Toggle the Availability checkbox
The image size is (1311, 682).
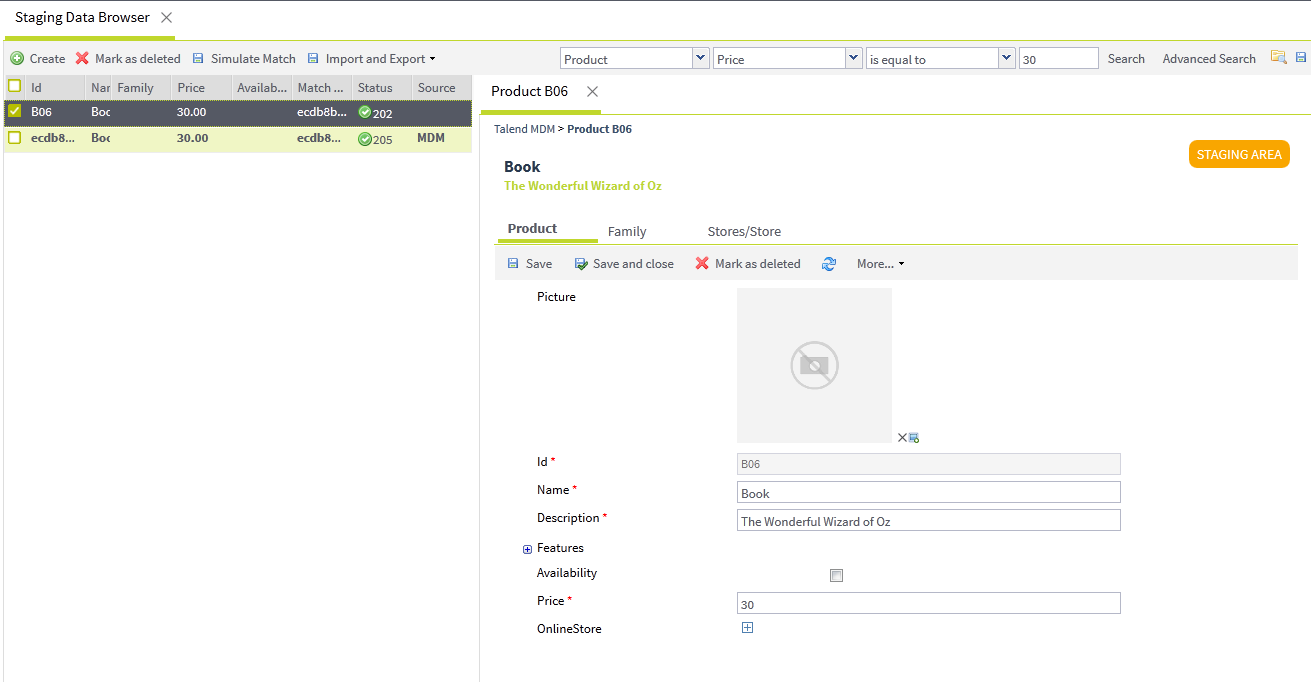coord(837,575)
